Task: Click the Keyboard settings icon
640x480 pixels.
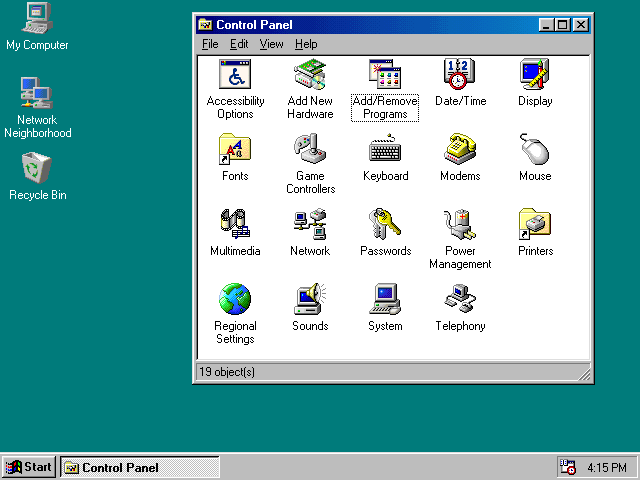Action: (x=385, y=149)
